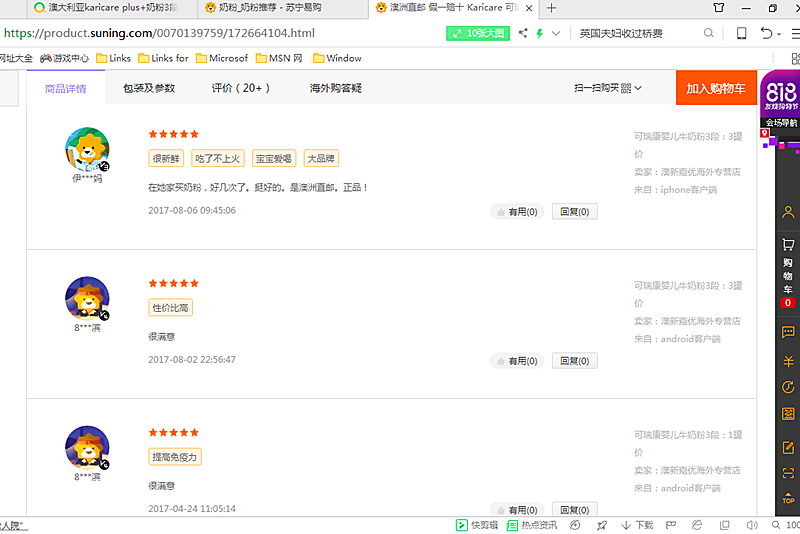
Task: Click the user account icon in sidebar
Action: pyautogui.click(x=788, y=213)
